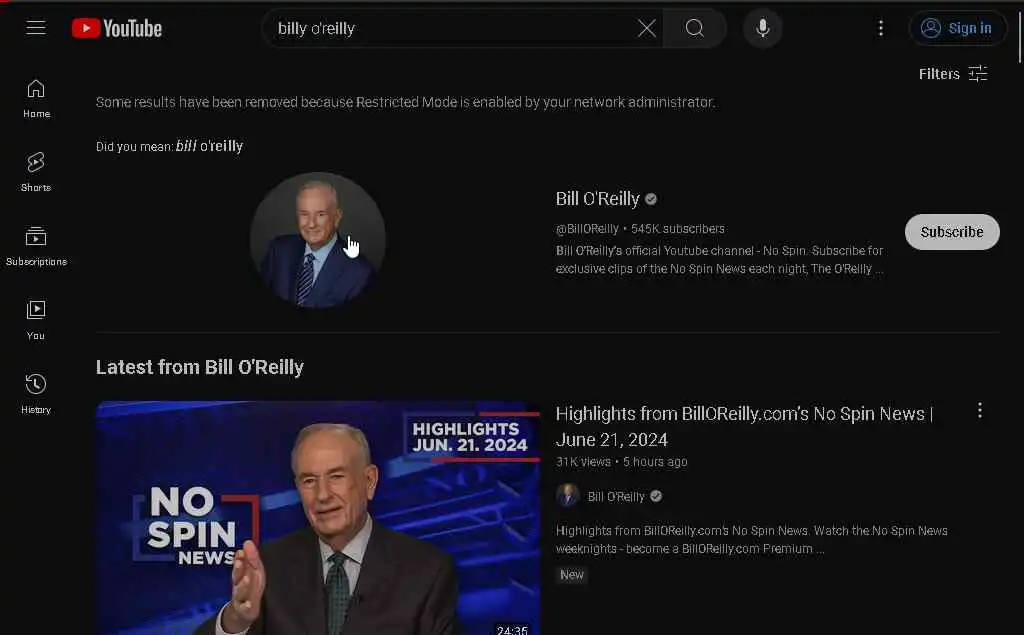The height and width of the screenshot is (635, 1024).
Task: Open Subscriptions in the sidebar
Action: point(36,246)
